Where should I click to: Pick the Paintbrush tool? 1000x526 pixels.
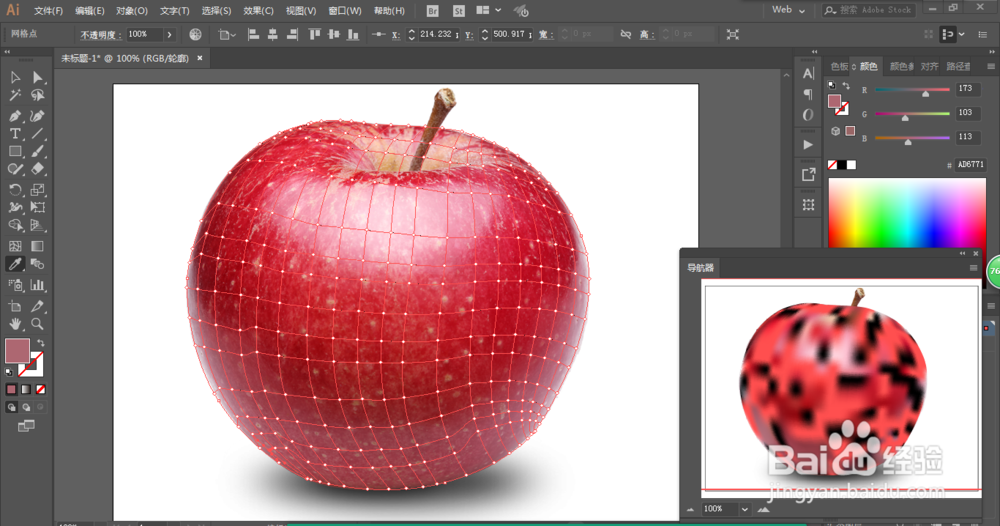coord(38,152)
